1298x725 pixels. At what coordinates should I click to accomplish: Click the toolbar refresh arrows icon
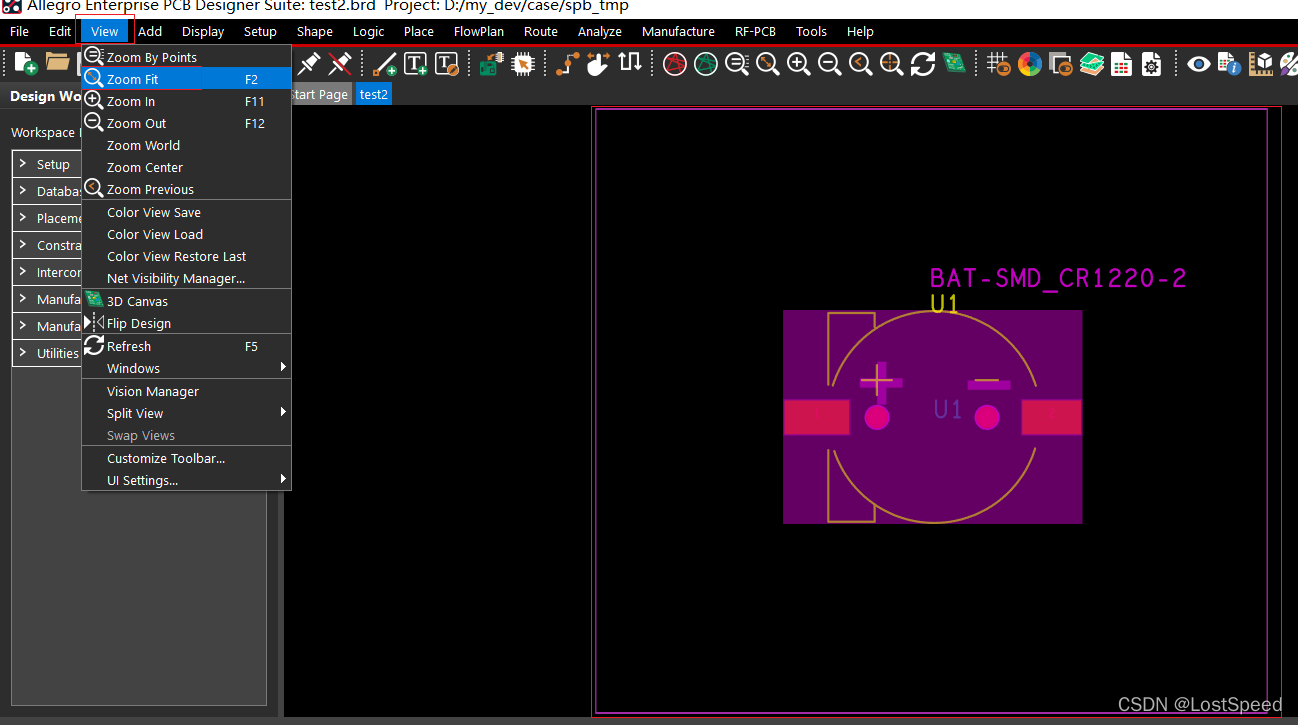click(x=922, y=64)
